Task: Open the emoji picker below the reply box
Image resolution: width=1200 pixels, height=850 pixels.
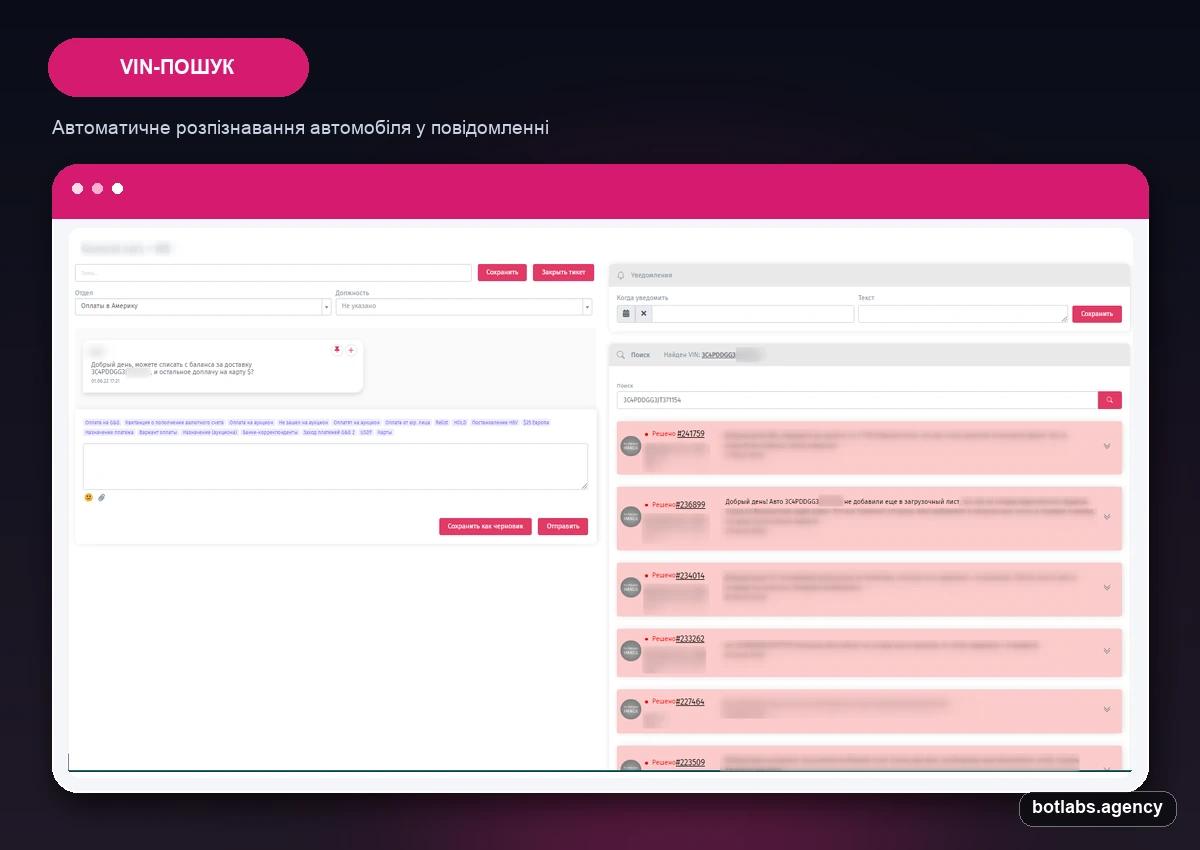Action: [89, 497]
